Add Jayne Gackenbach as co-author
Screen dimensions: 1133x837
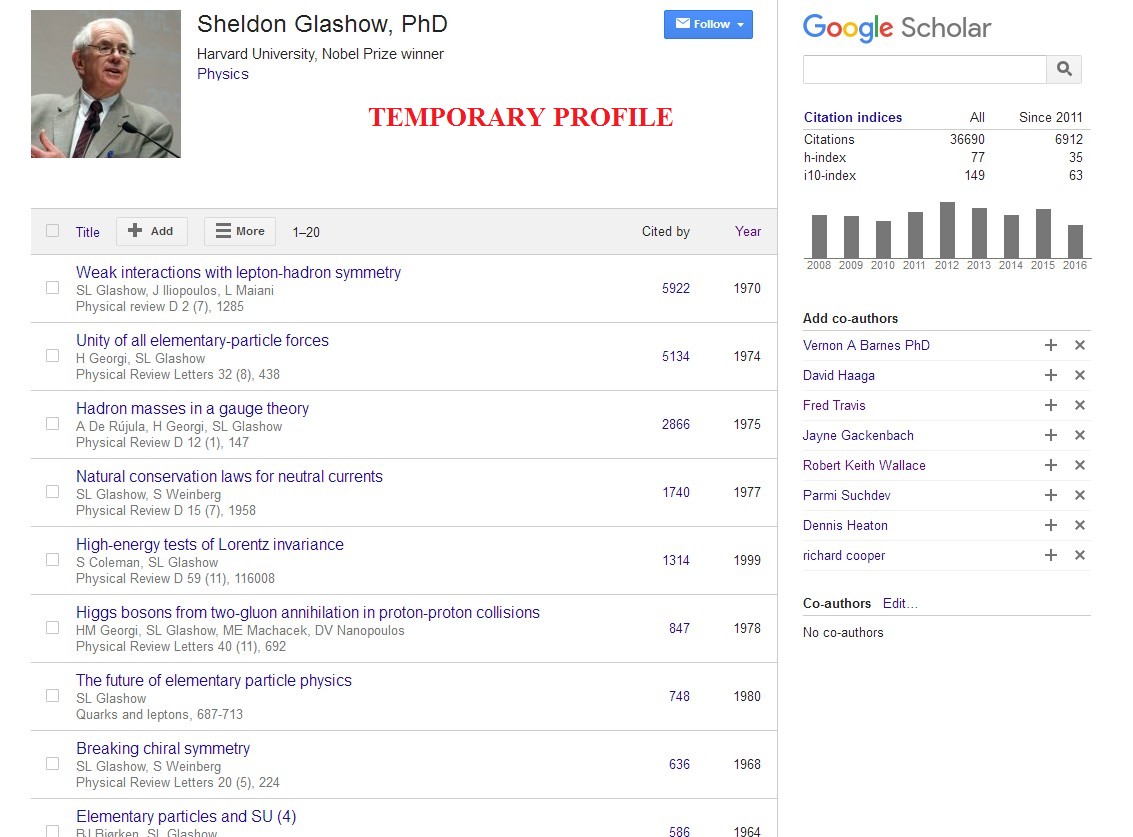(x=1051, y=435)
